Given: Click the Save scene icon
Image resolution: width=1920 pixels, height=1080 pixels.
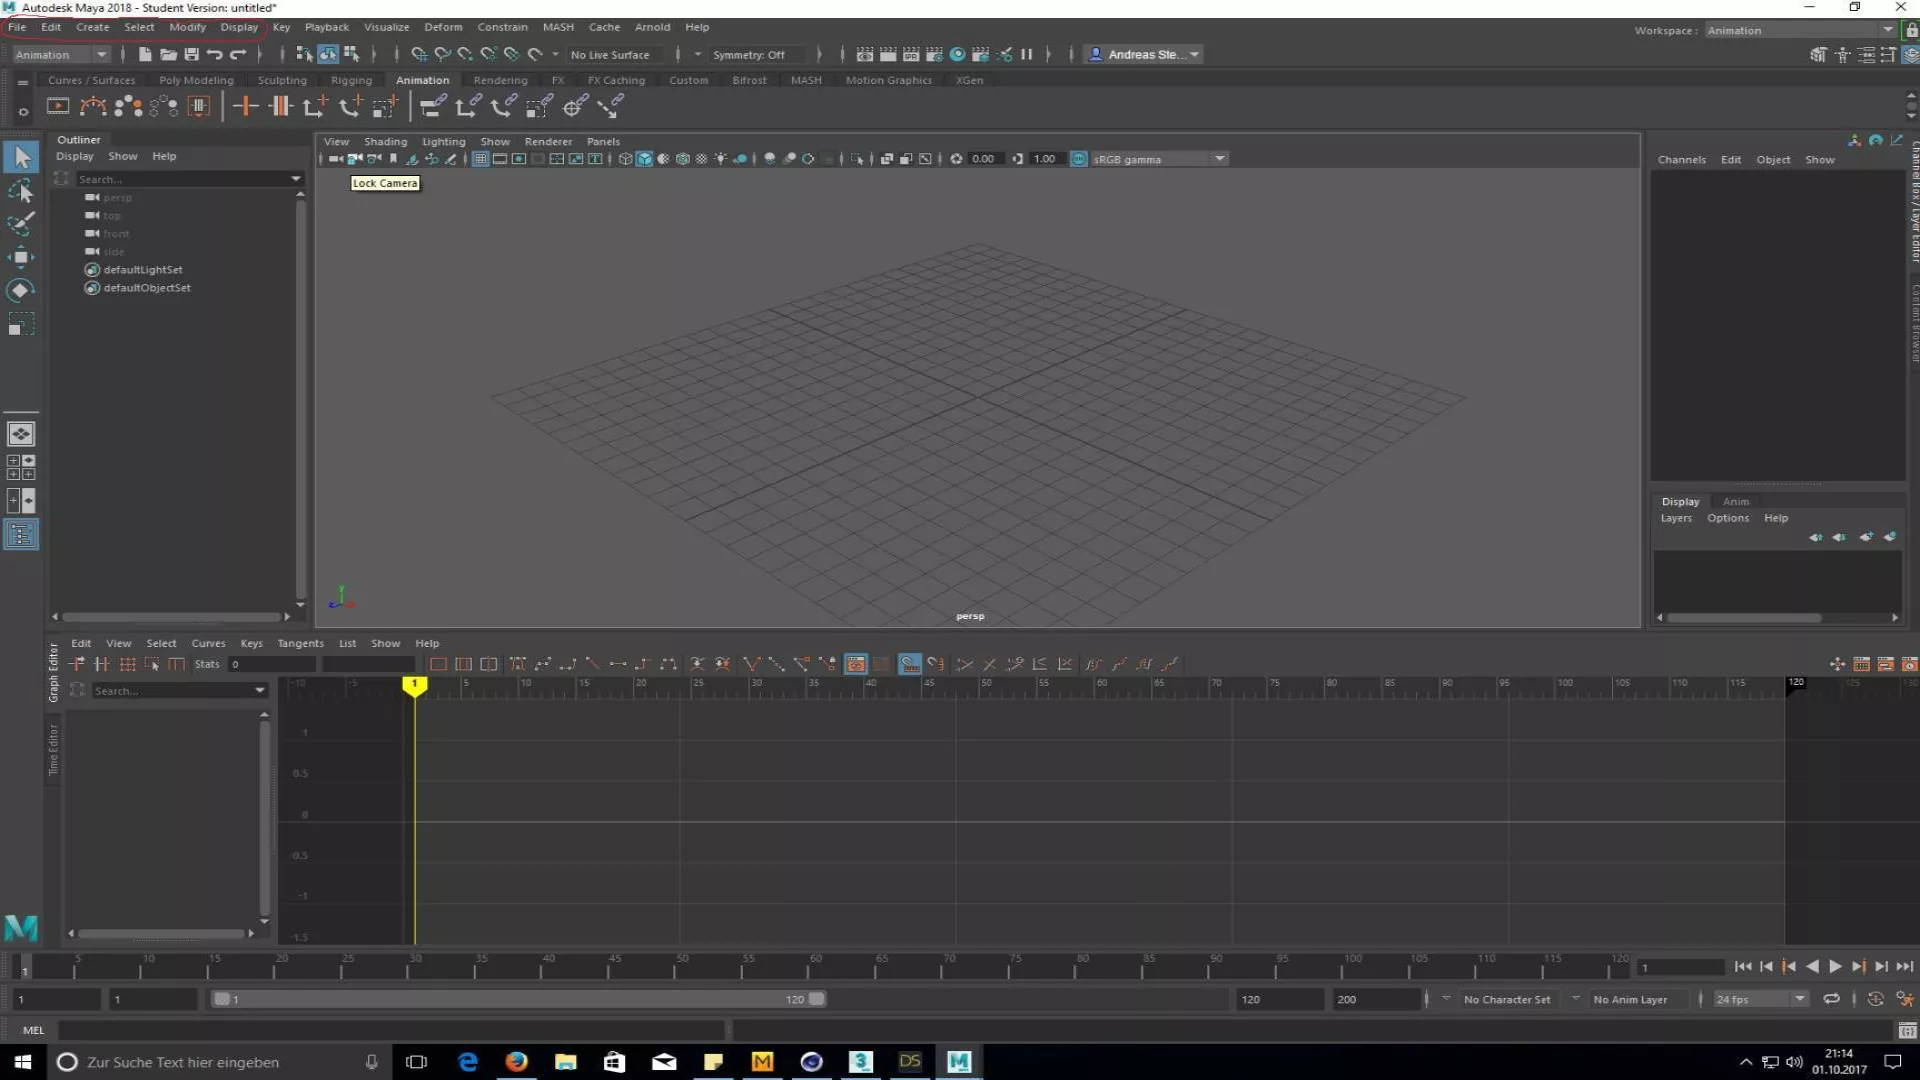Looking at the screenshot, I should (x=191, y=54).
